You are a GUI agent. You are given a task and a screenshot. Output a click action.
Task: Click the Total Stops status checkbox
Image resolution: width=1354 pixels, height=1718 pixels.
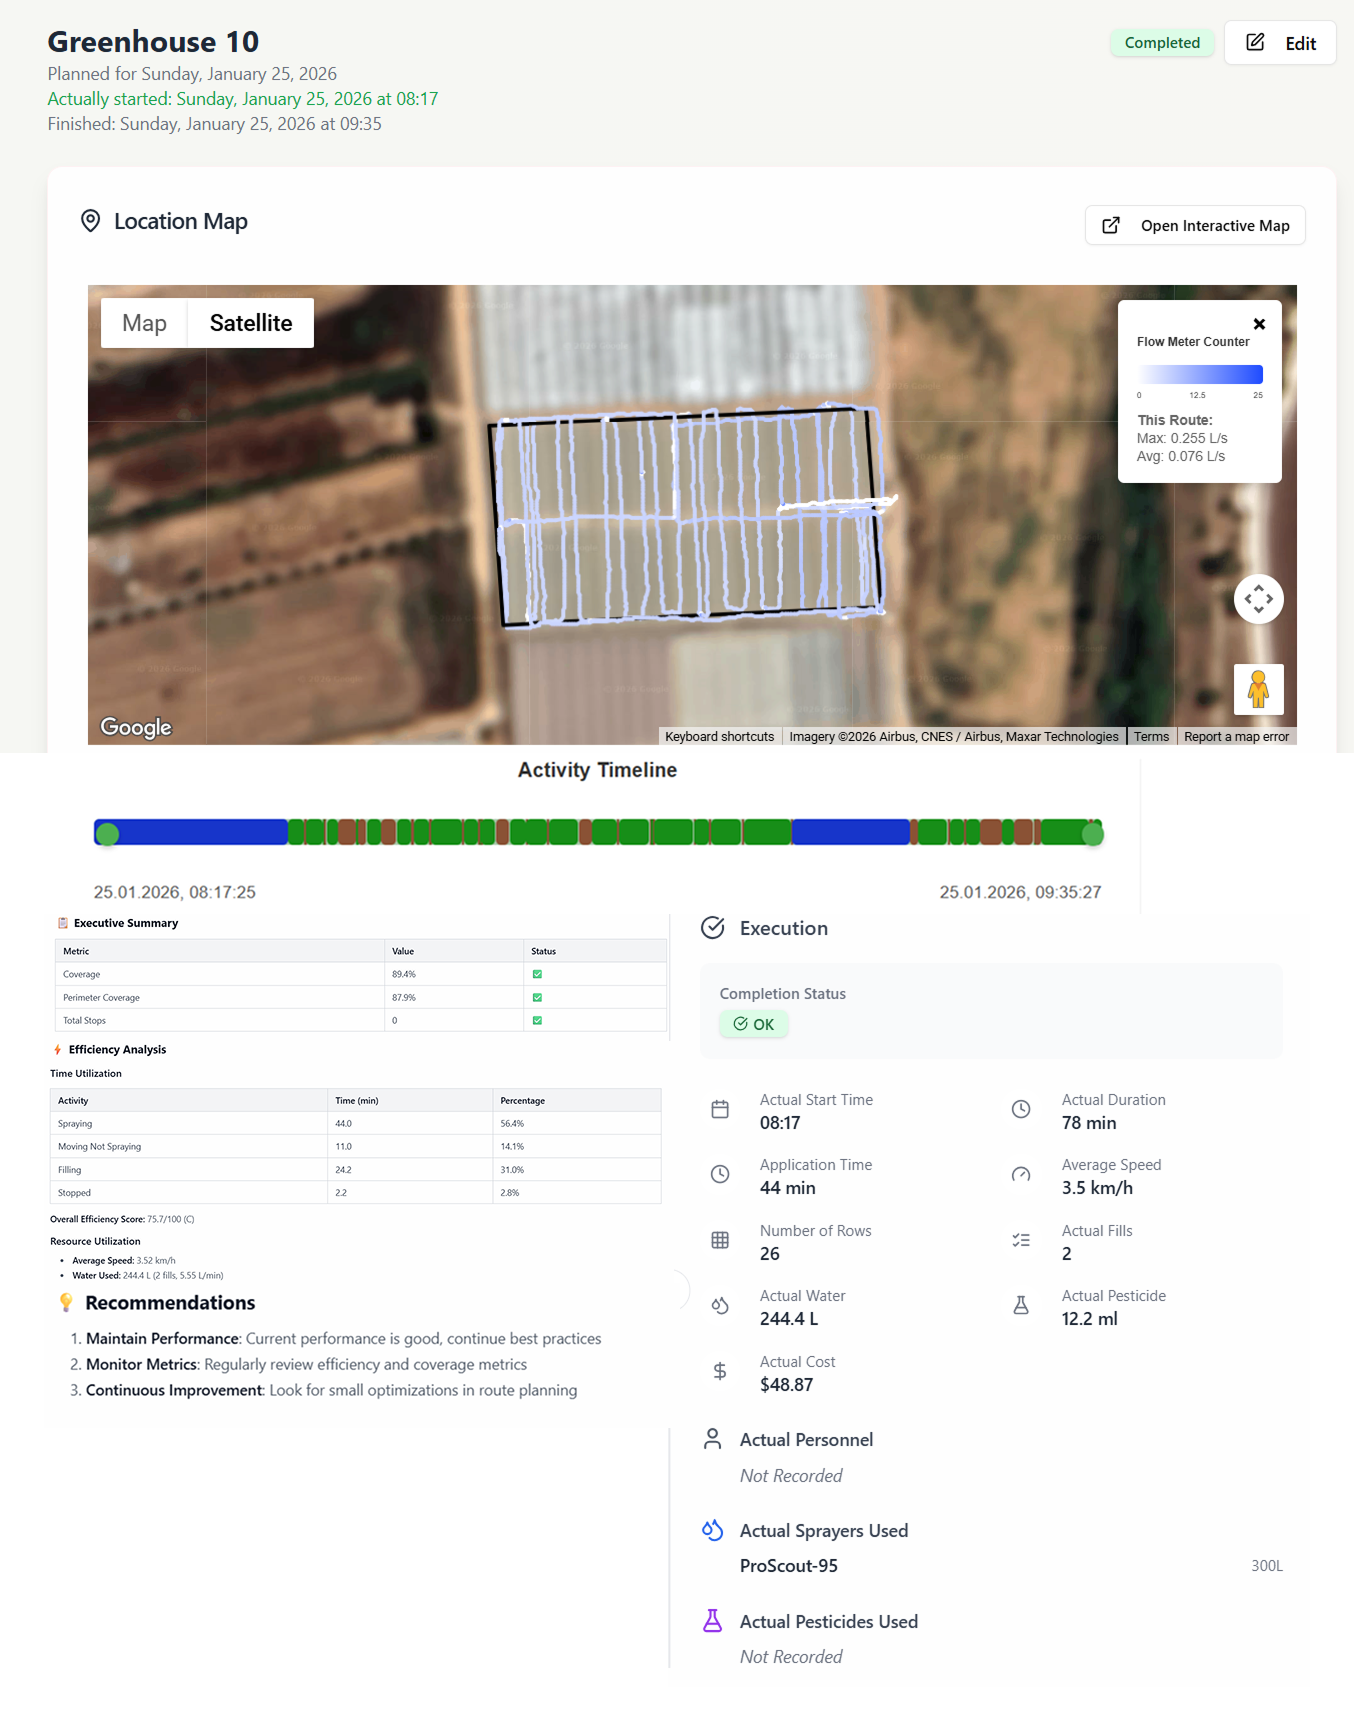coord(537,1021)
